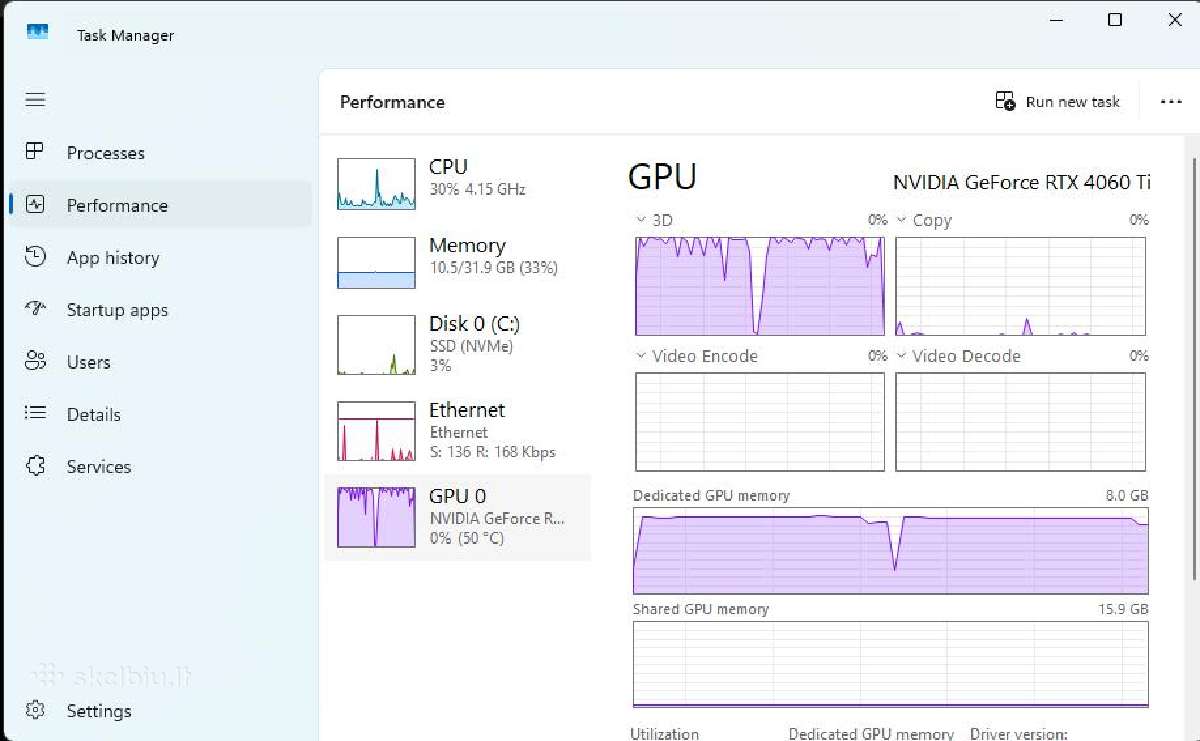Open the Processes page icon
The height and width of the screenshot is (741, 1200).
35,152
